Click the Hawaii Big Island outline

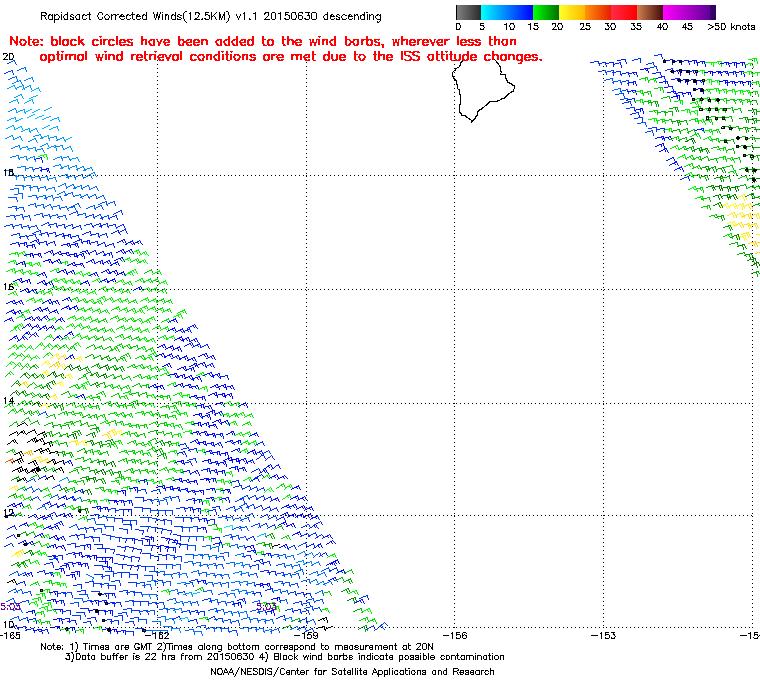pos(483,90)
